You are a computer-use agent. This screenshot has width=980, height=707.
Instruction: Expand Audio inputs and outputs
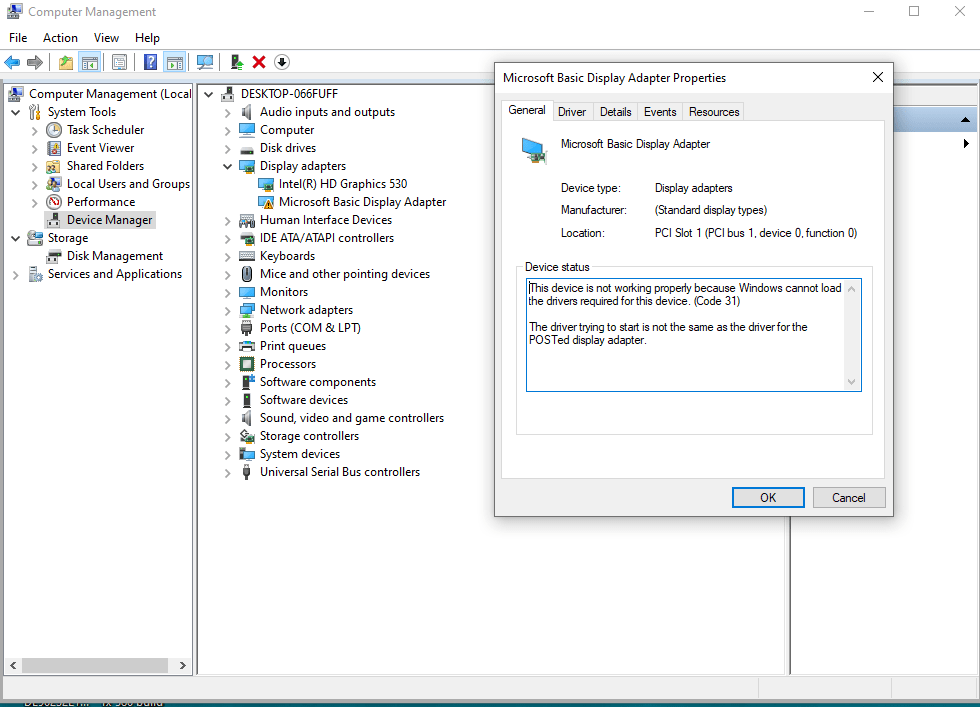click(228, 113)
